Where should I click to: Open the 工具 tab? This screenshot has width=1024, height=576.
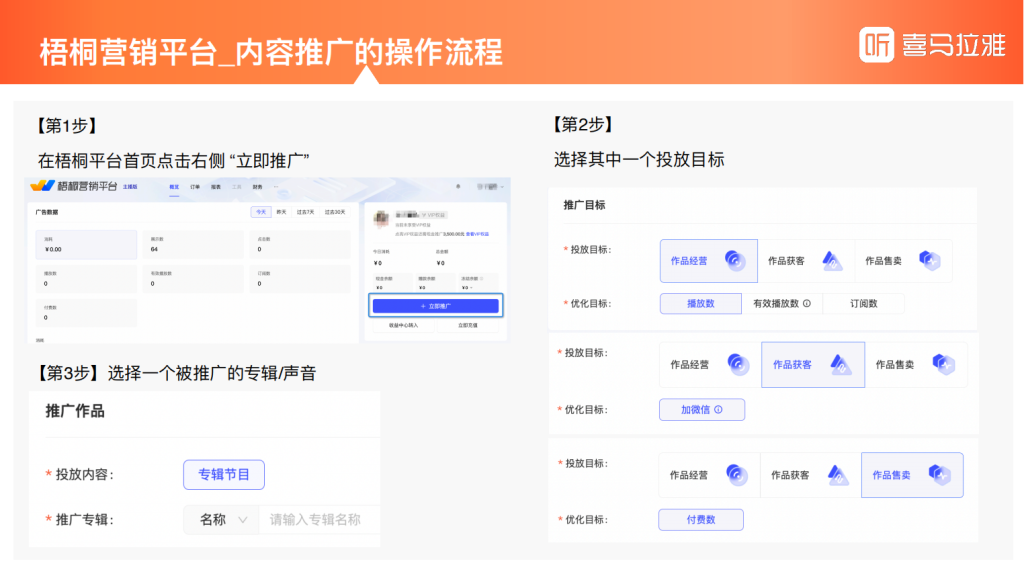click(236, 187)
